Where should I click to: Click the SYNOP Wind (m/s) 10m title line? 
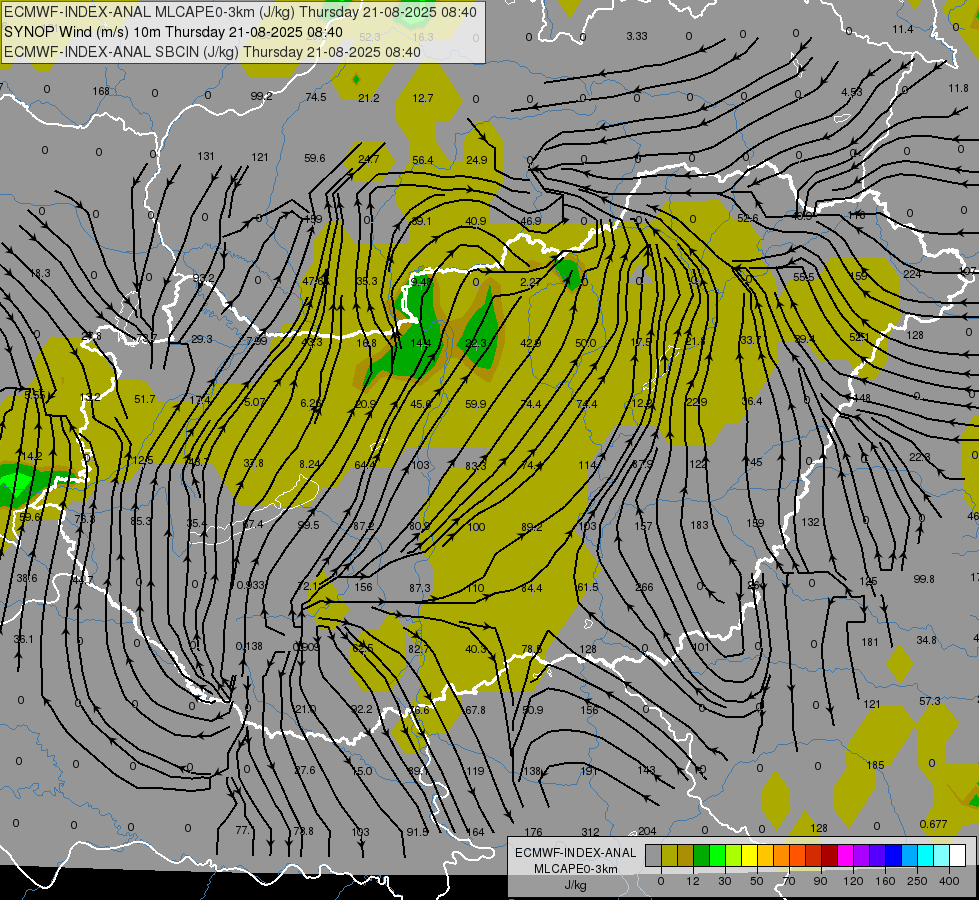pyautogui.click(x=173, y=32)
